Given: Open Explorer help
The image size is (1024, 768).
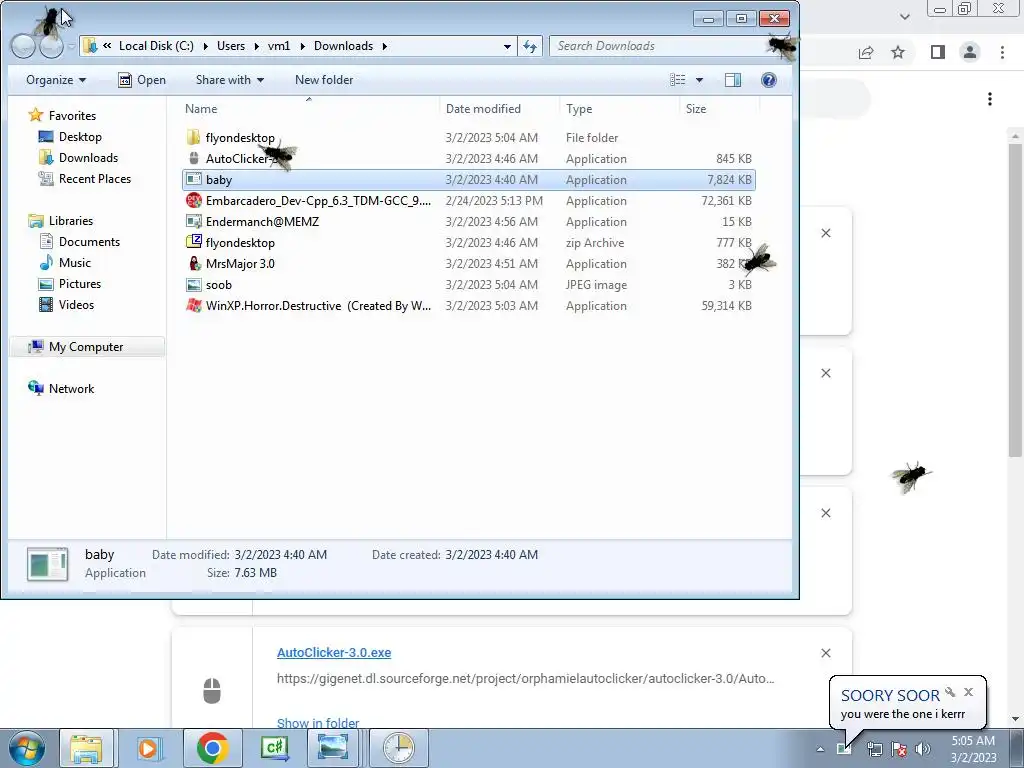Looking at the screenshot, I should pyautogui.click(x=769, y=80).
